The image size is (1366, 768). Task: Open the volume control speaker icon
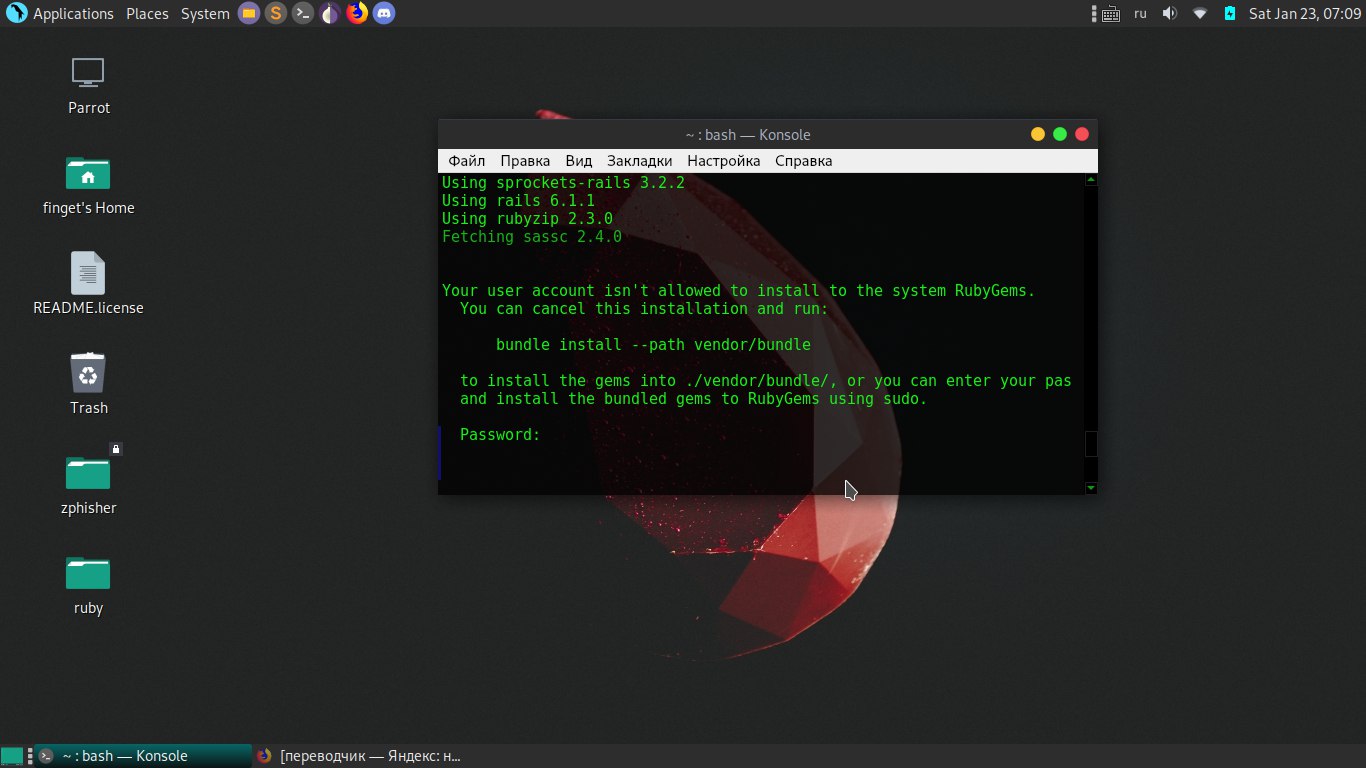(1170, 13)
